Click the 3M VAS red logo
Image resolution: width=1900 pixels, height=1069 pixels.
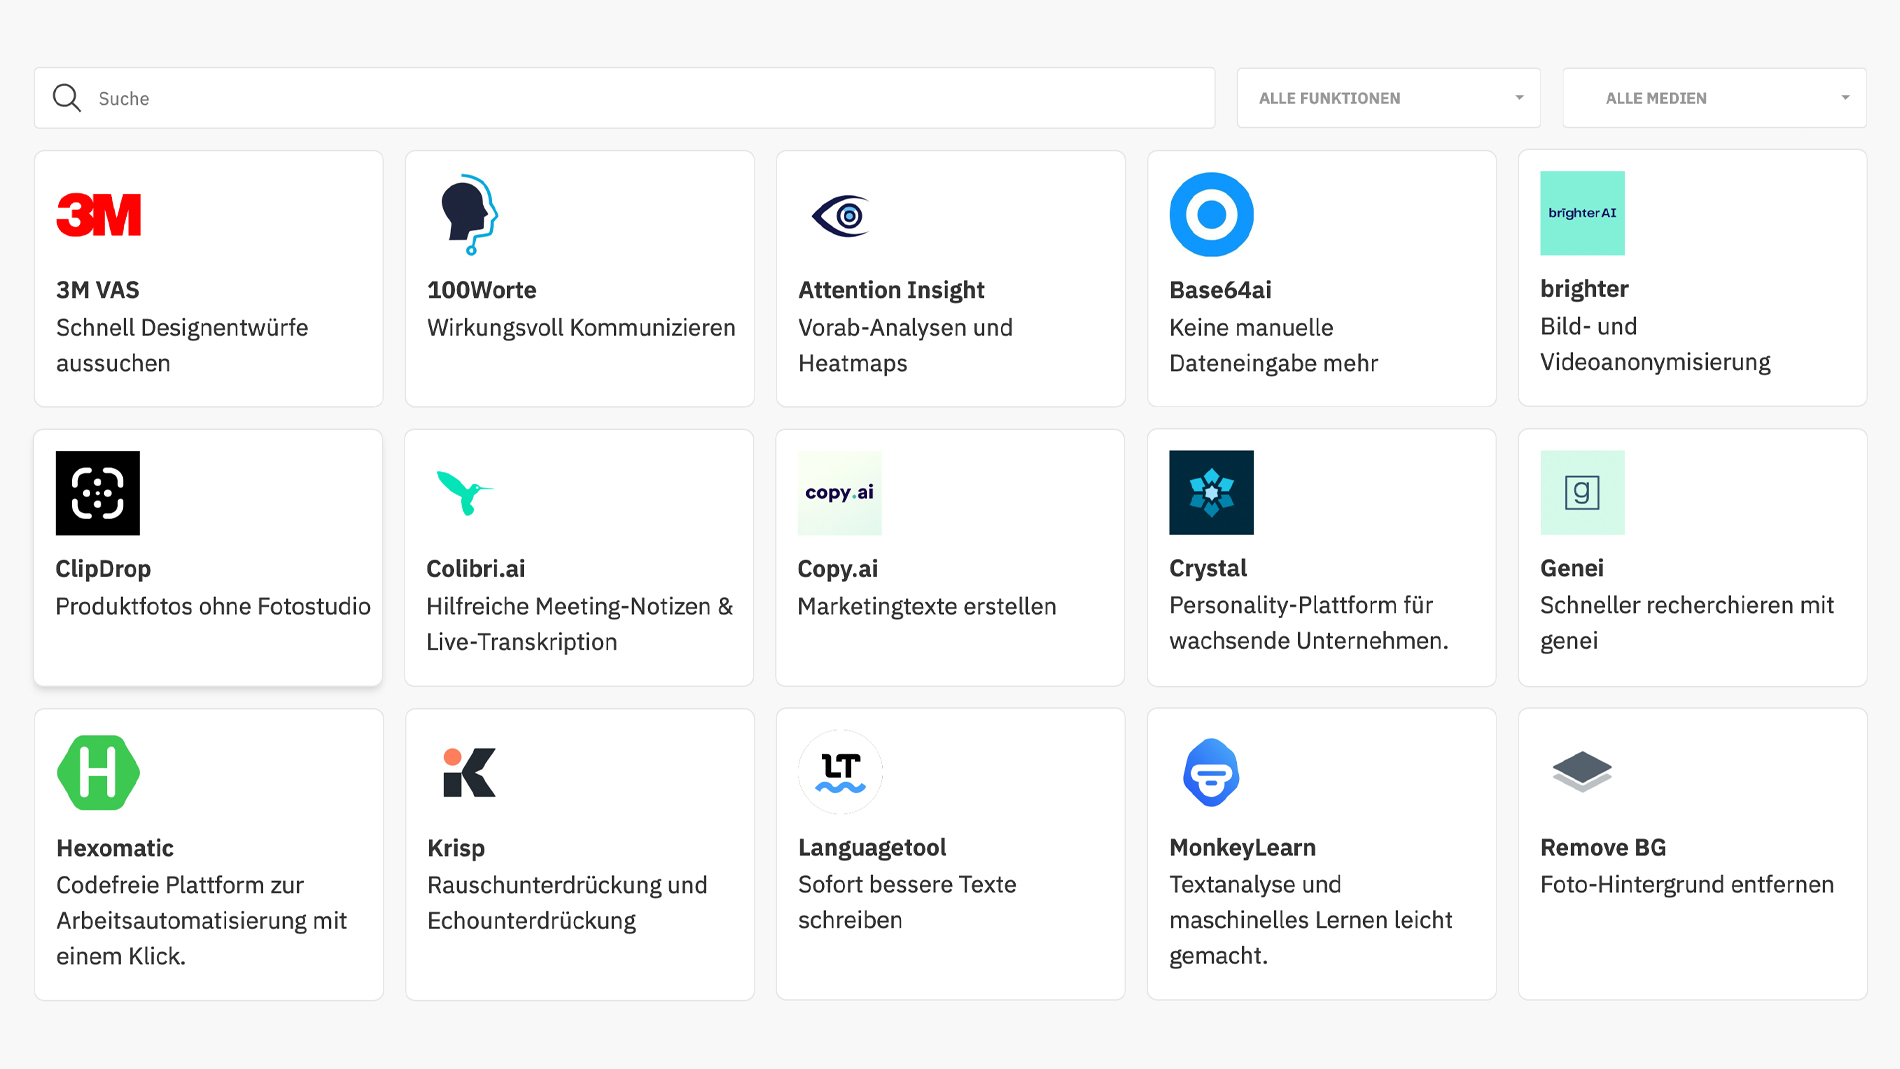[x=98, y=214]
